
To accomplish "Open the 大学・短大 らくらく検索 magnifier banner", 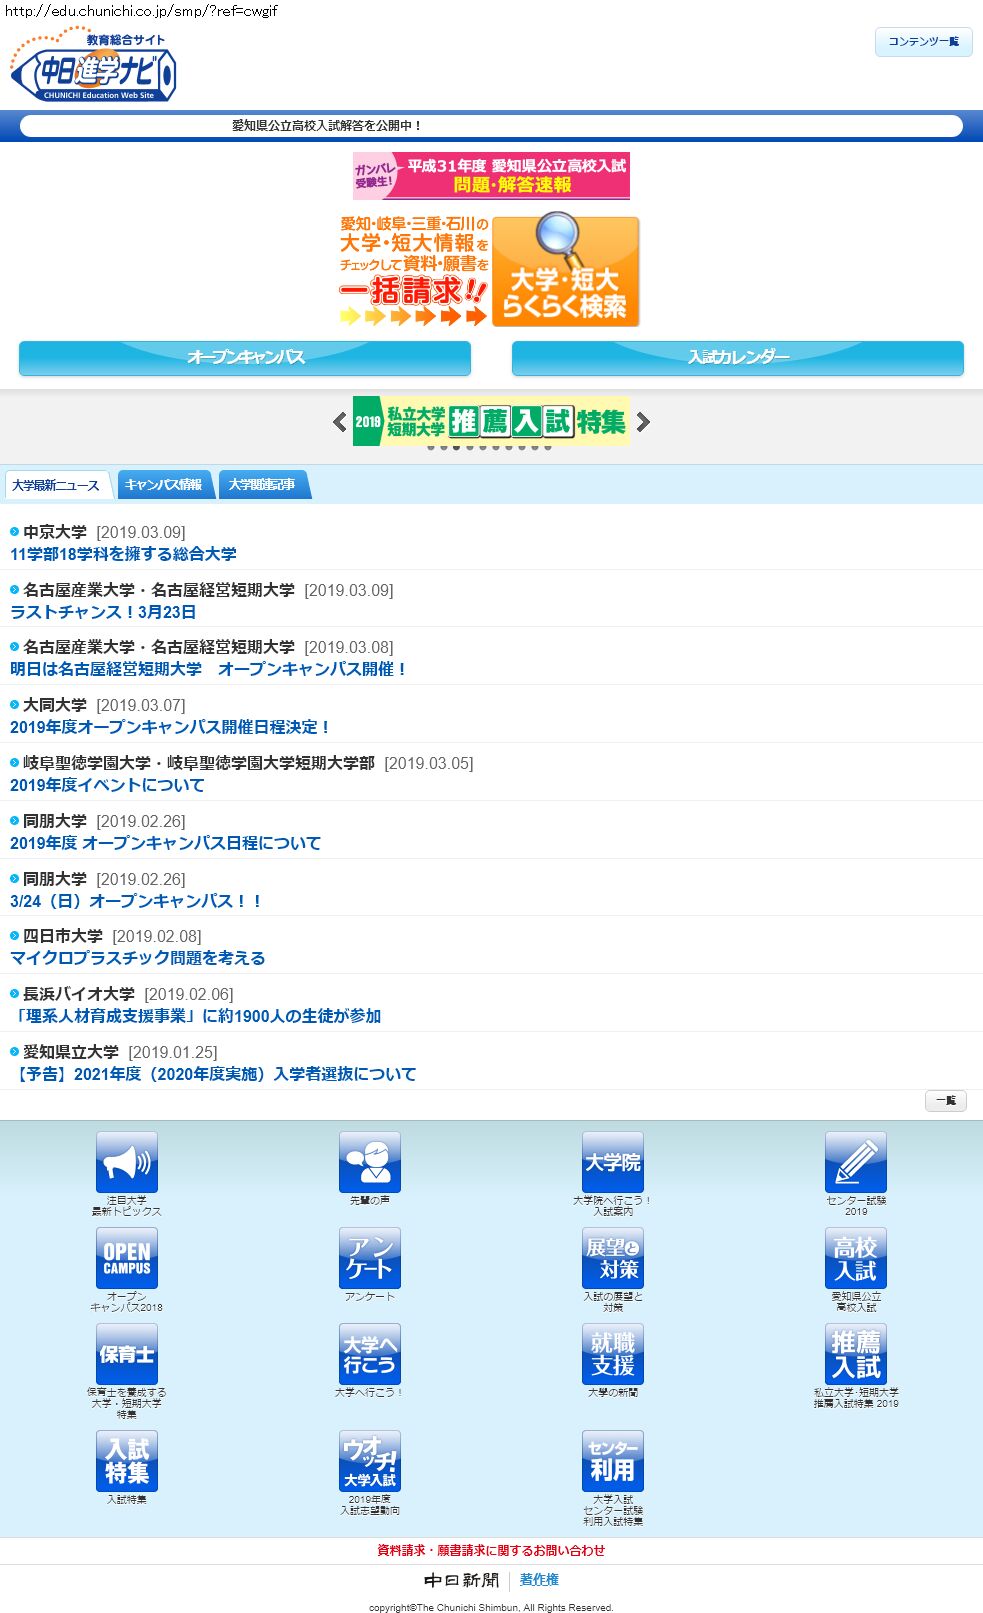I will click(x=565, y=271).
